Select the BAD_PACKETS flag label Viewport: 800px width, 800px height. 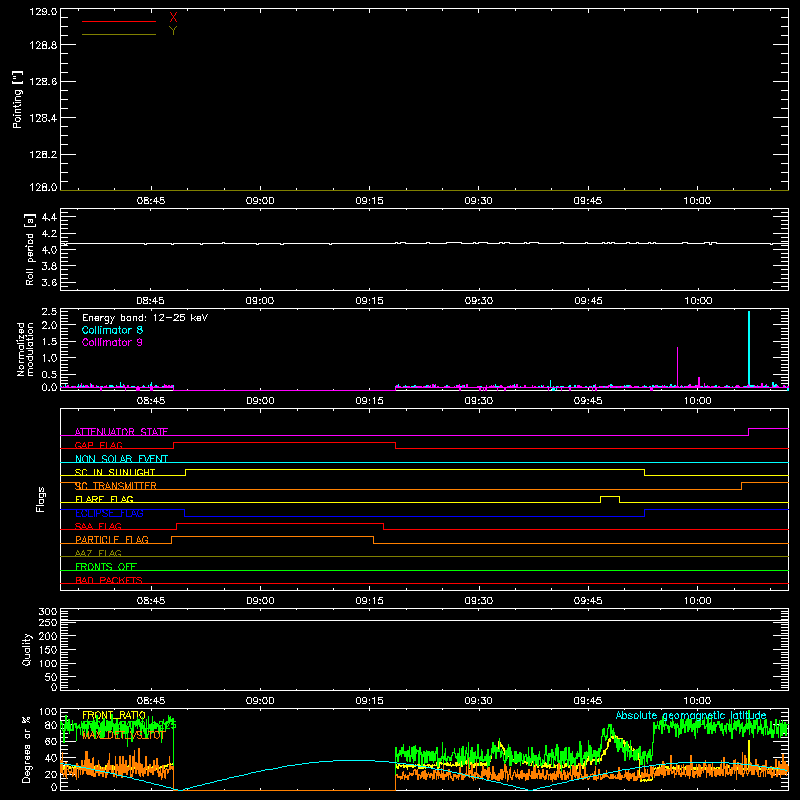pyautogui.click(x=109, y=580)
